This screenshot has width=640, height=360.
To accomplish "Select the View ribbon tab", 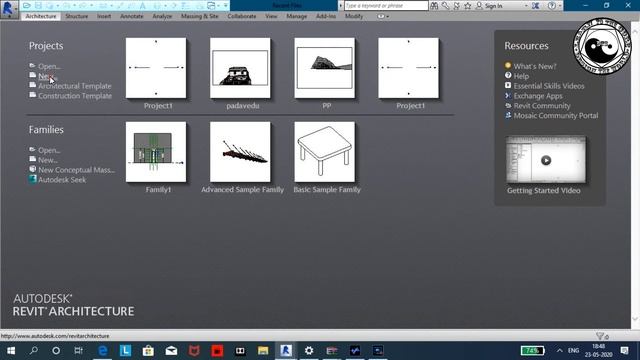I will coord(271,16).
